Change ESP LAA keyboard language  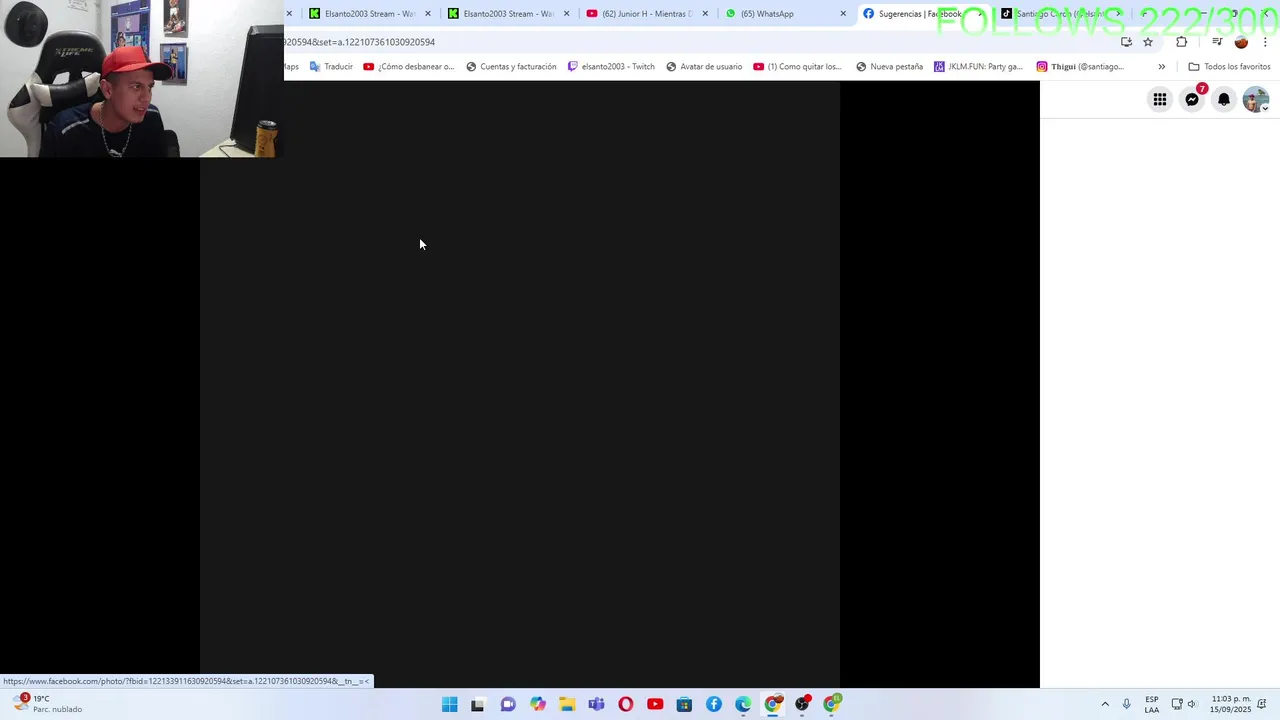(x=1152, y=704)
